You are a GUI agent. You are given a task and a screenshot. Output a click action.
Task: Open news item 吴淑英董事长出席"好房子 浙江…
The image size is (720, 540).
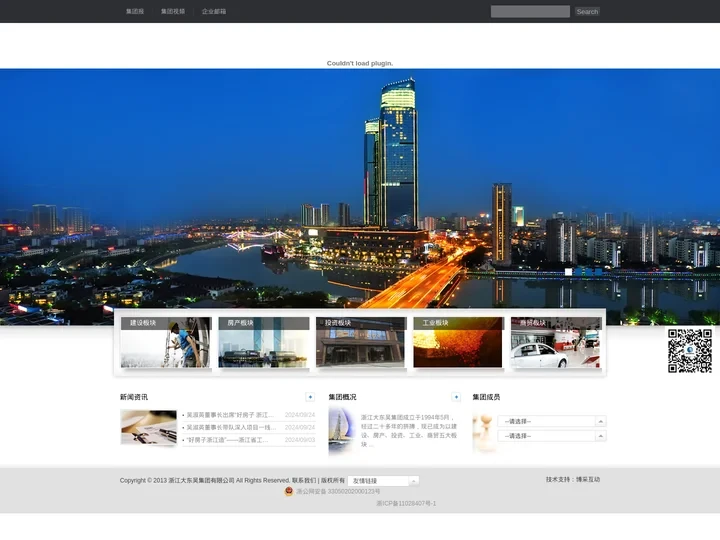230,415
